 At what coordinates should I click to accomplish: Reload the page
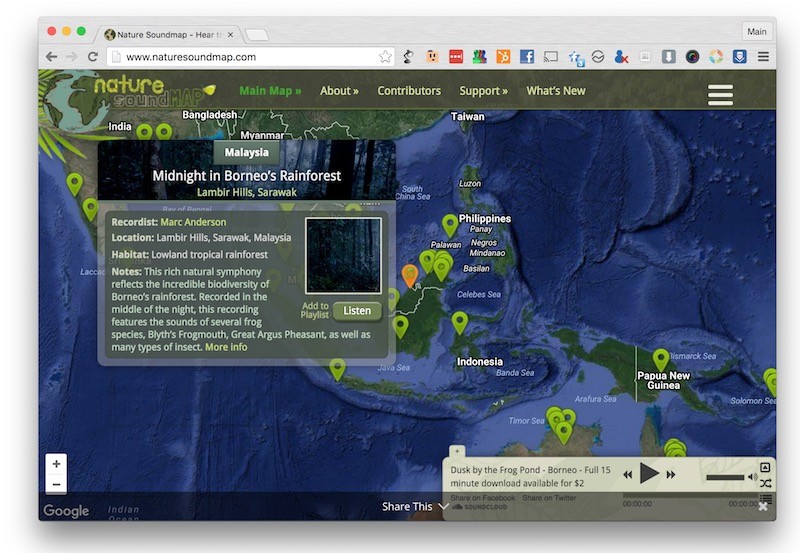pyautogui.click(x=92, y=57)
